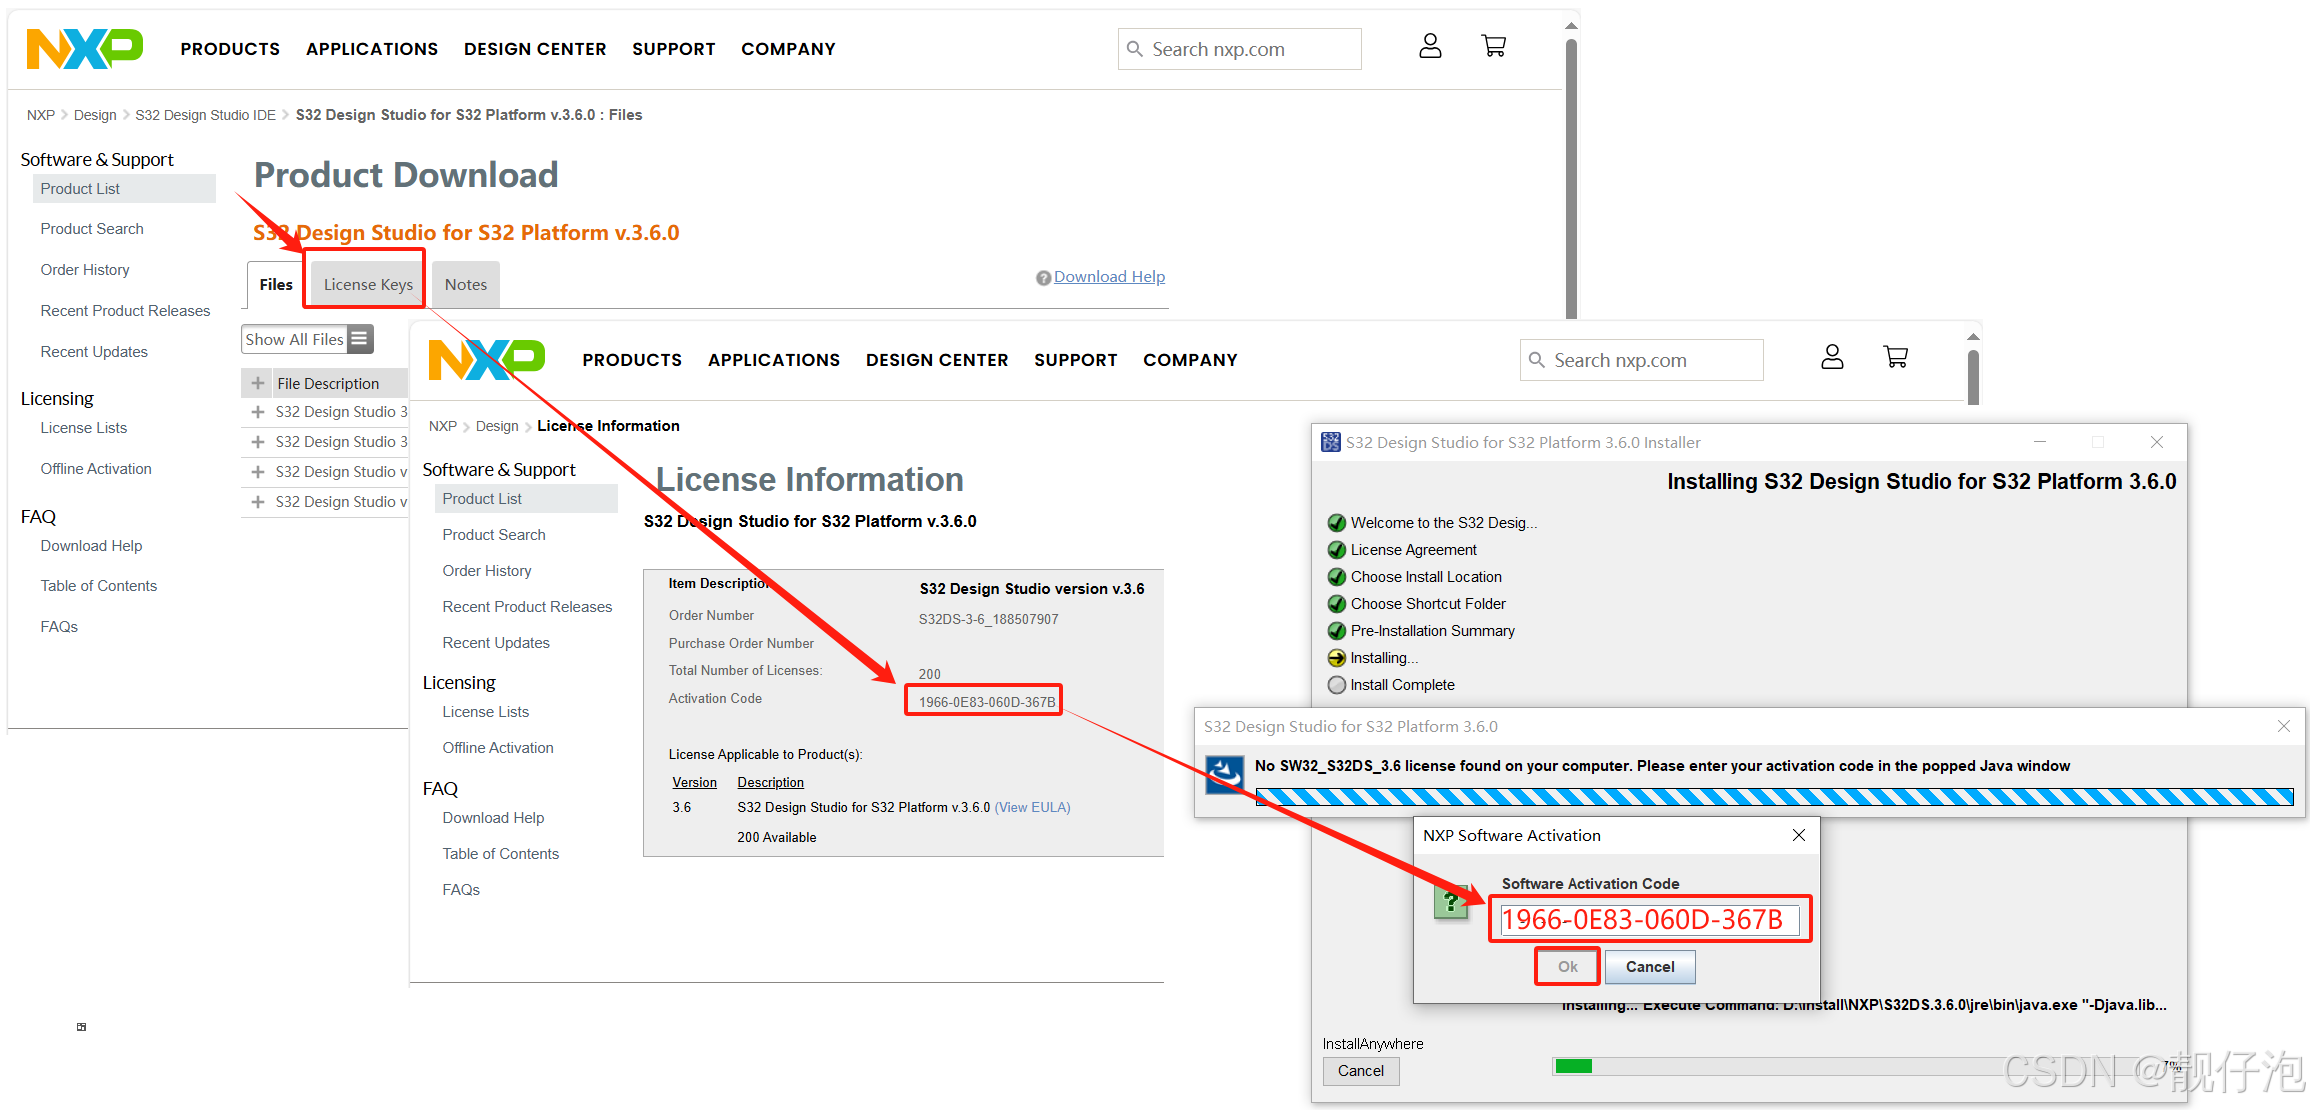This screenshot has height=1110, width=2310.
Task: Click Ok in NXP Software Activation dialog
Action: coord(1567,967)
